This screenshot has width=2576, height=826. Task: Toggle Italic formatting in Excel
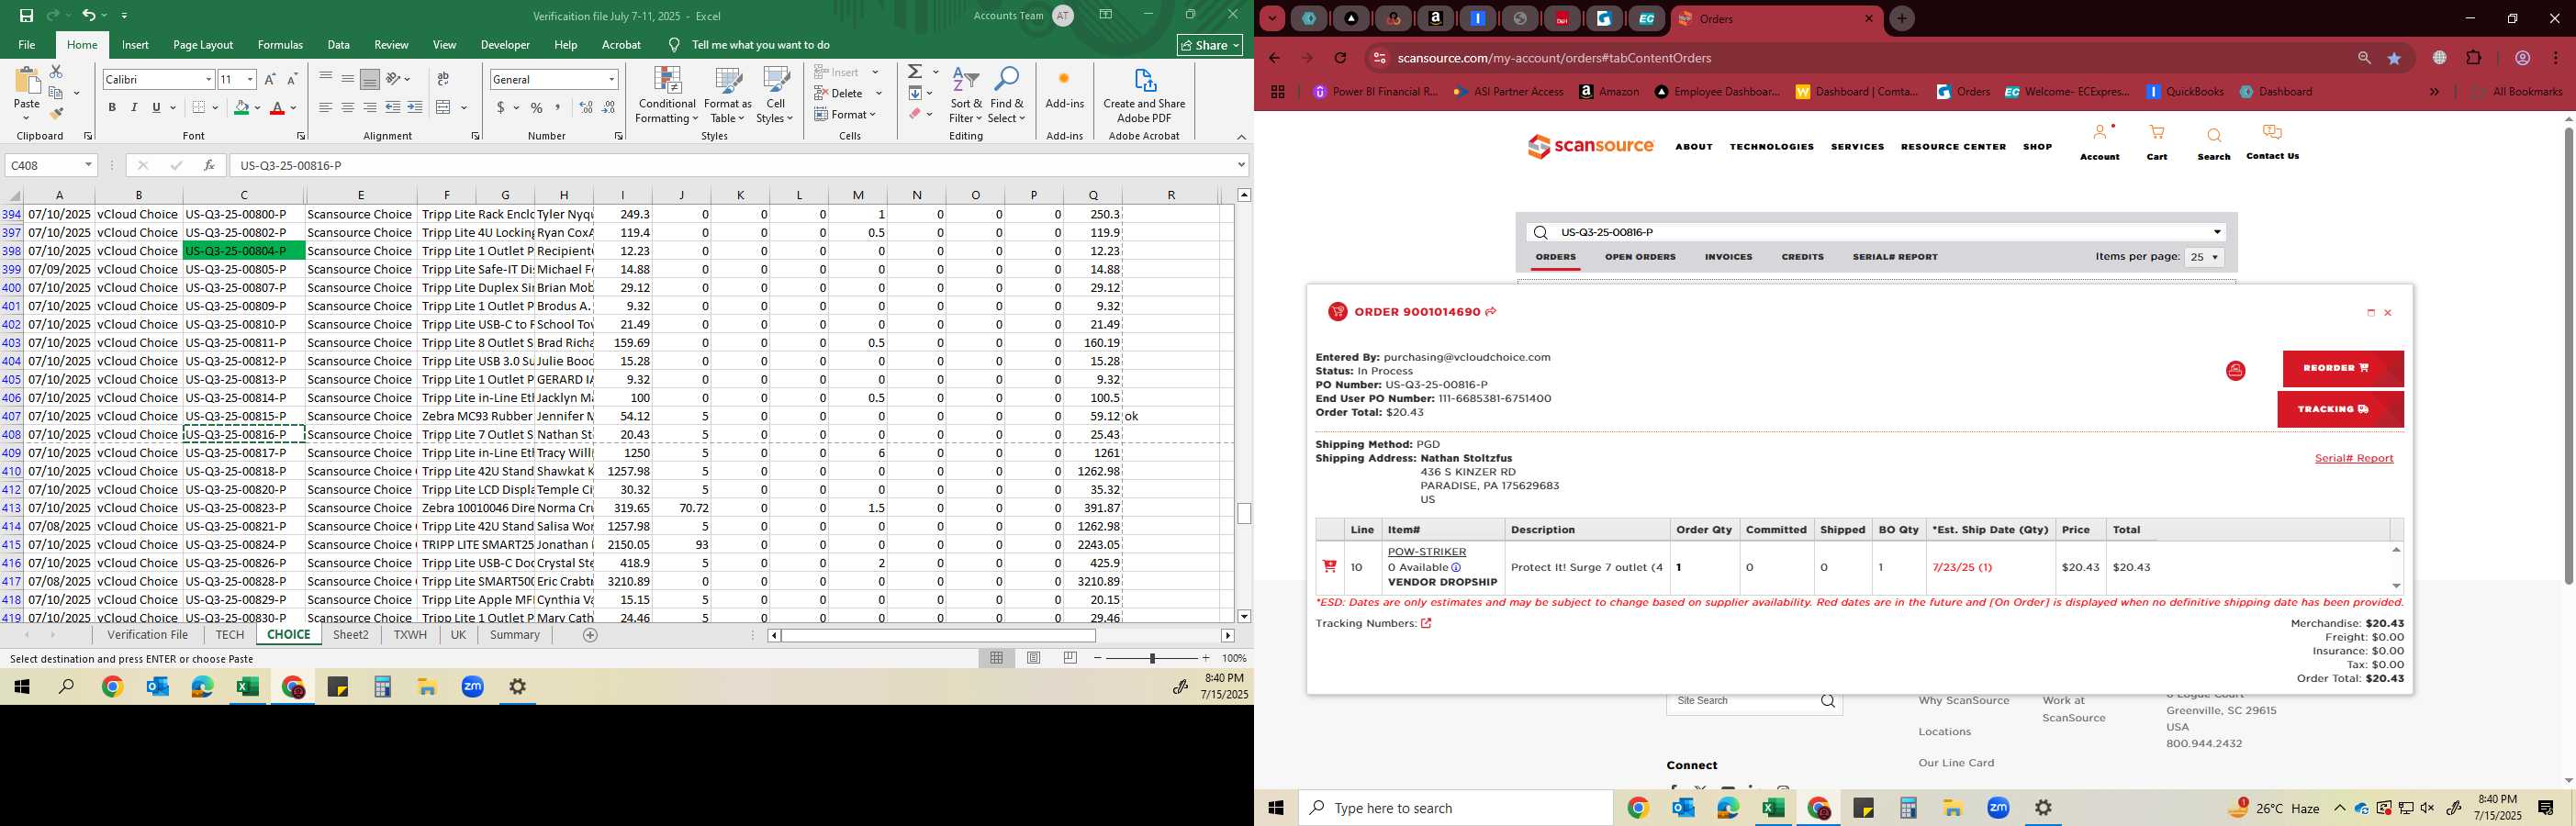(x=134, y=107)
